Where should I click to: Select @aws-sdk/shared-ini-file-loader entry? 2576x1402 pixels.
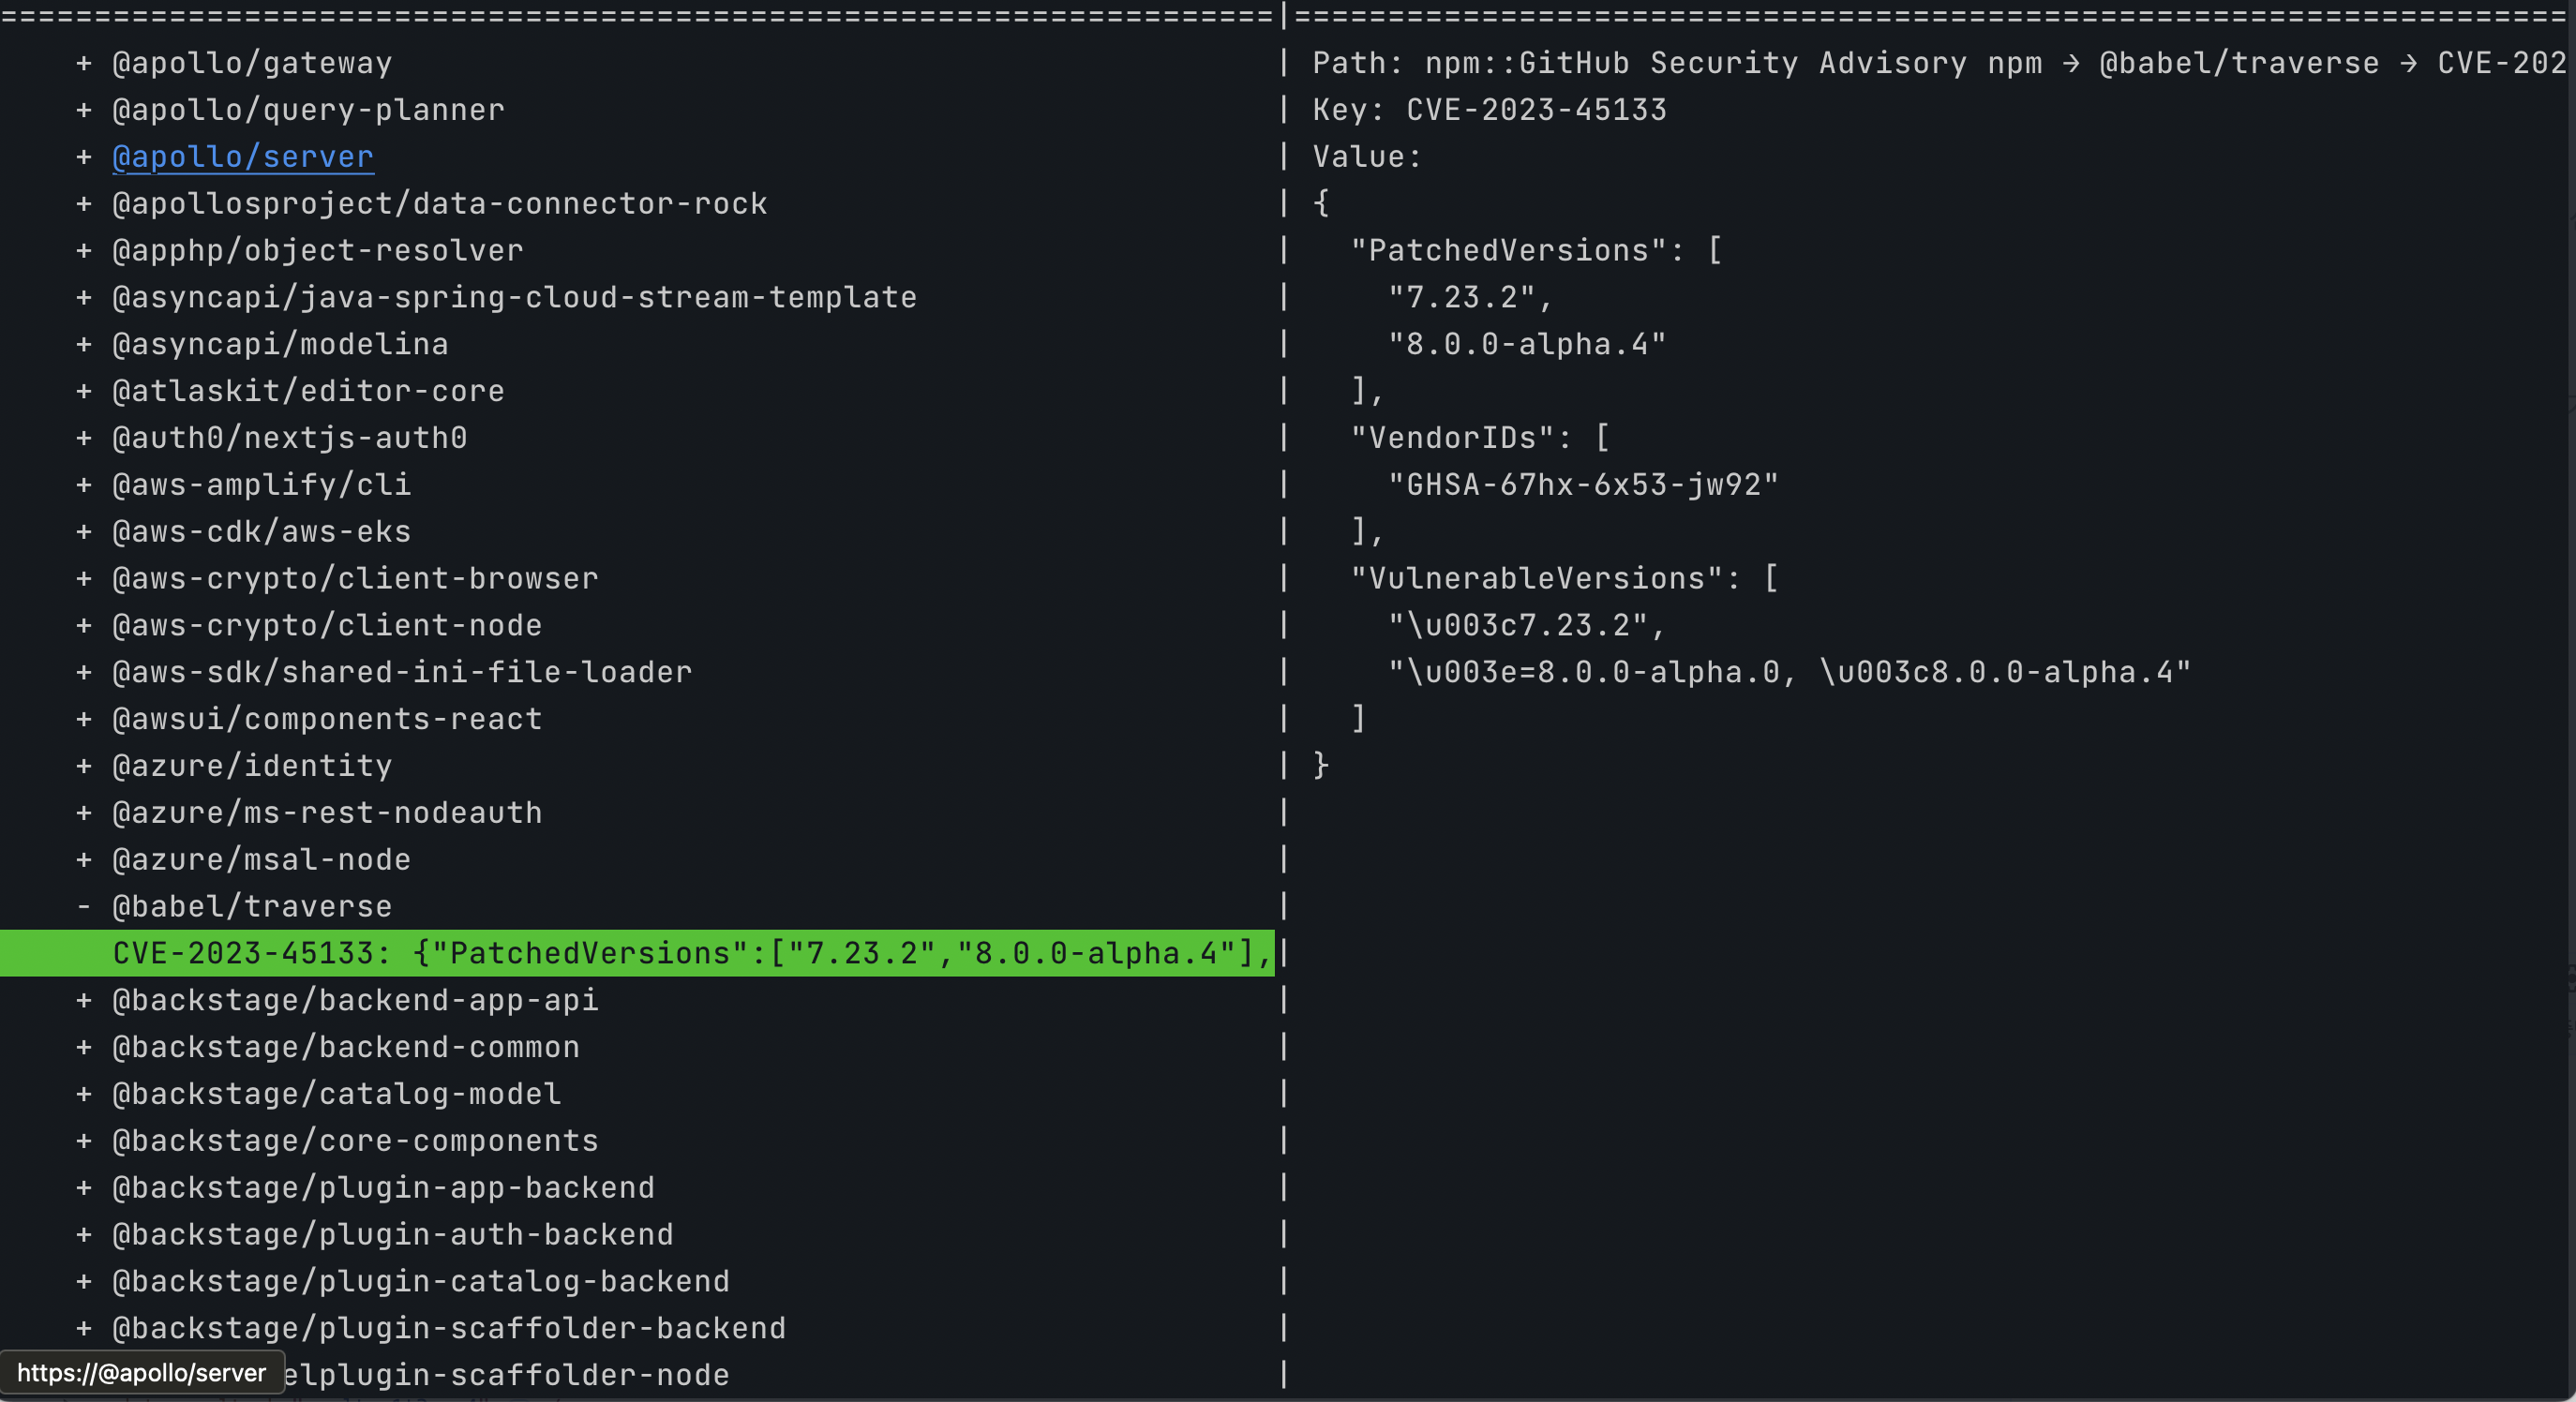coord(402,672)
